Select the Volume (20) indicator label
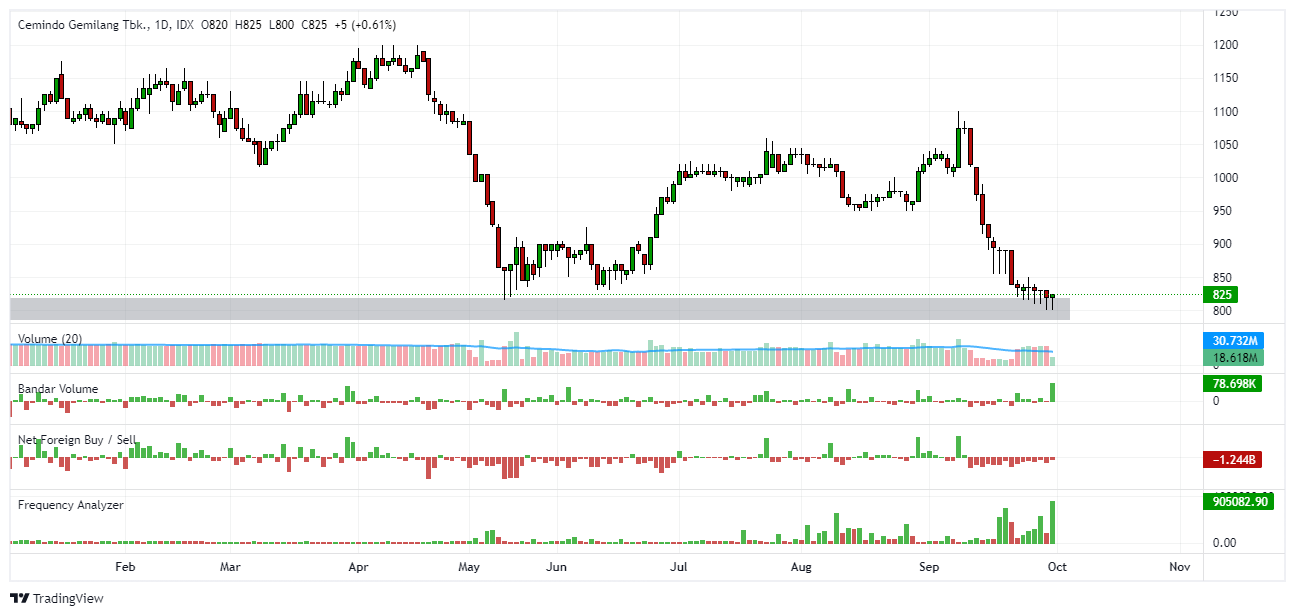 tap(48, 339)
